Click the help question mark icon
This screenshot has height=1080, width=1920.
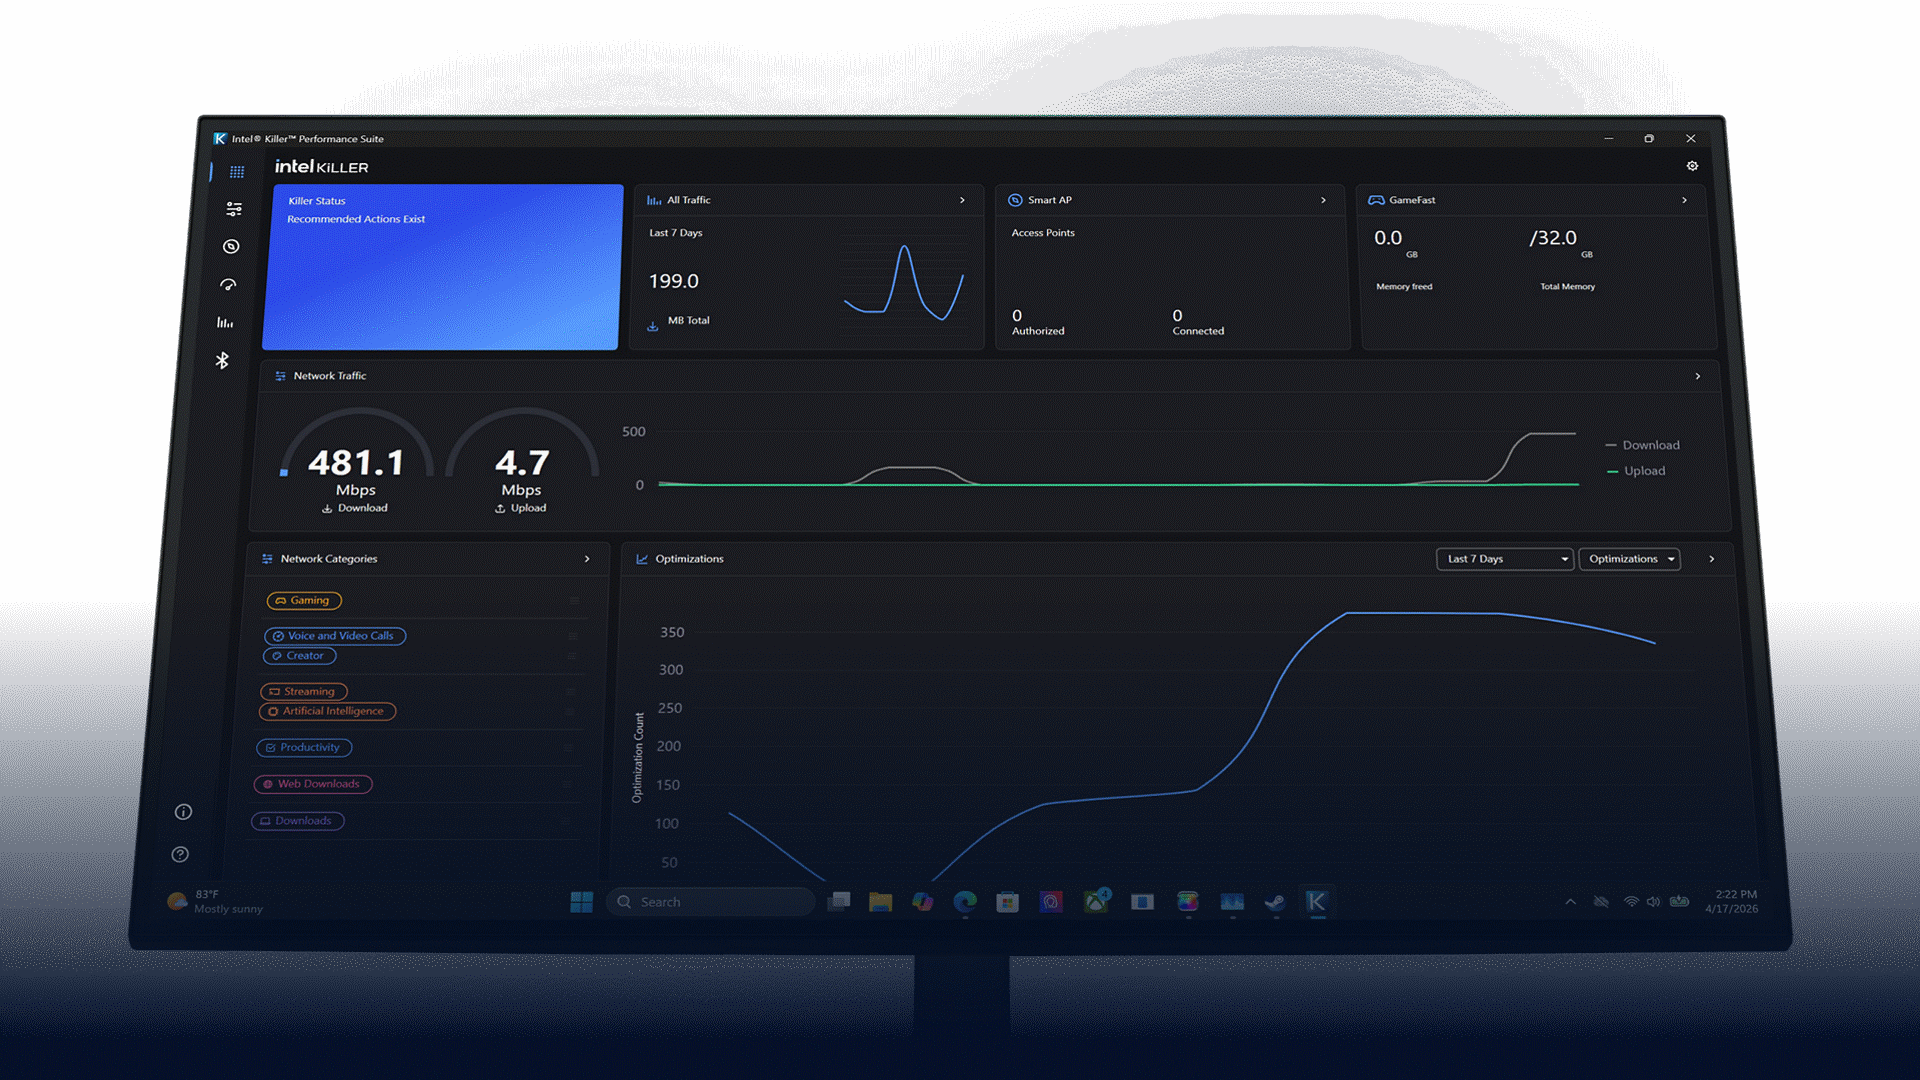pyautogui.click(x=180, y=854)
